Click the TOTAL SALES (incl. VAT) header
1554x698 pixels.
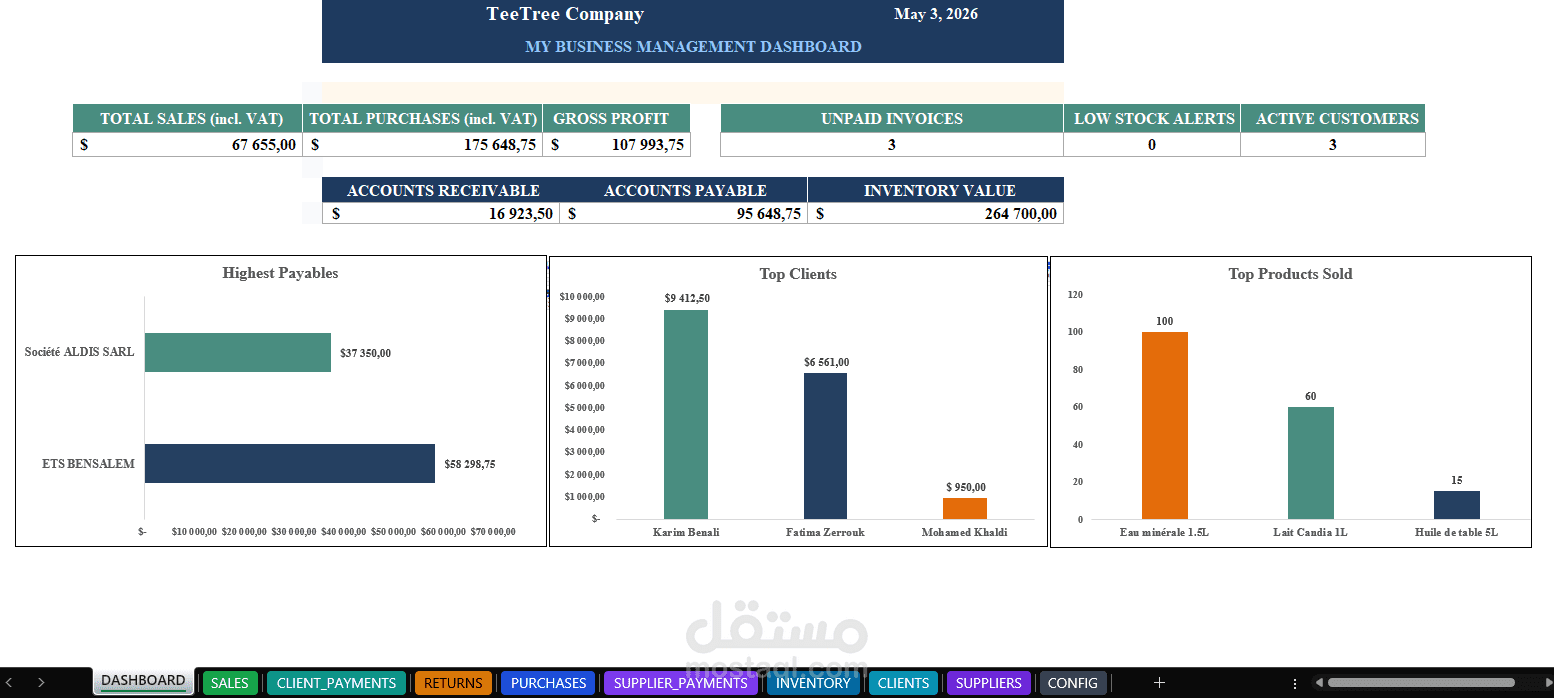pos(187,118)
